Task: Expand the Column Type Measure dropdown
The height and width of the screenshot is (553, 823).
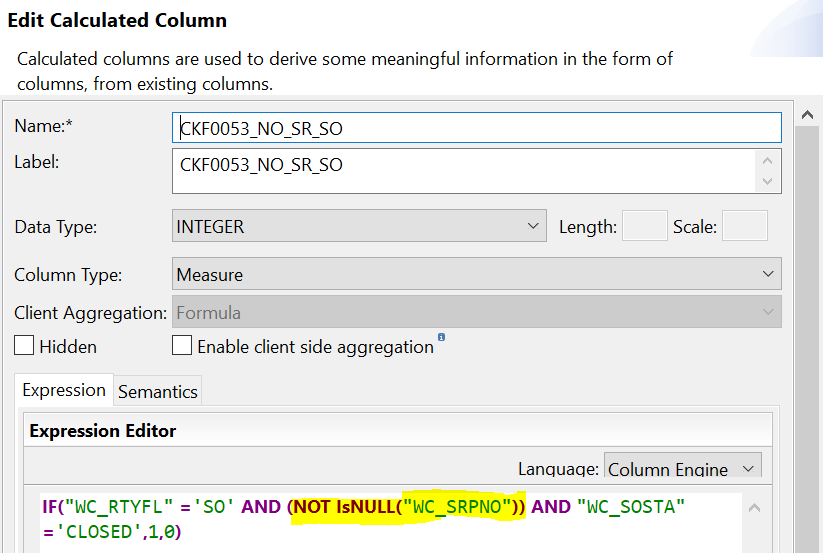Action: pyautogui.click(x=476, y=273)
